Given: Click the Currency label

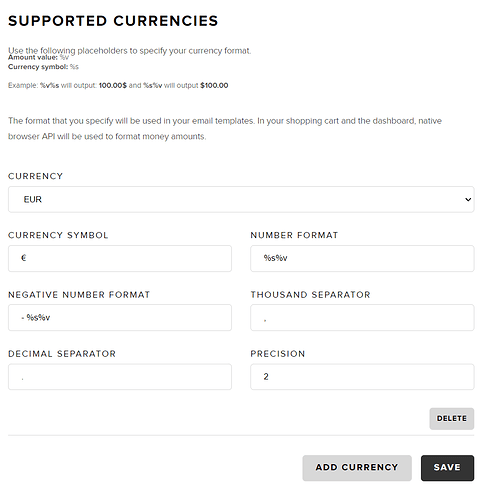Looking at the screenshot, I should [x=35, y=176].
